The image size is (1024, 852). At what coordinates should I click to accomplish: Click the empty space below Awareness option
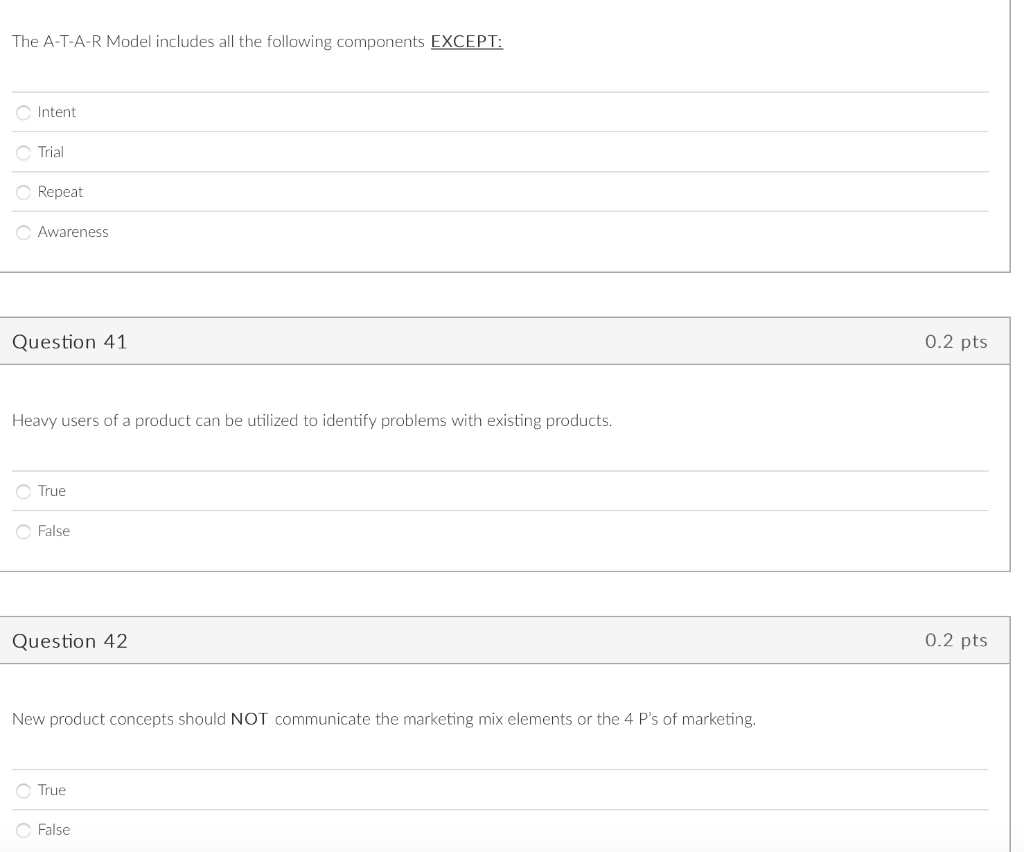(x=500, y=258)
